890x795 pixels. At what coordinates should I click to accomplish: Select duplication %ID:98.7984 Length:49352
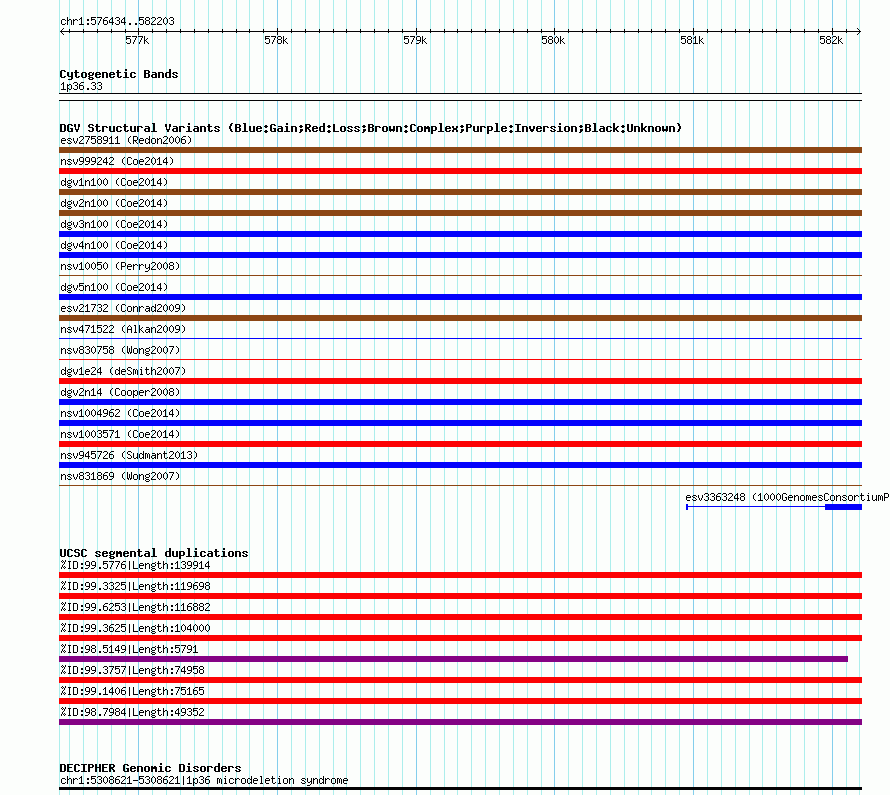coord(132,712)
